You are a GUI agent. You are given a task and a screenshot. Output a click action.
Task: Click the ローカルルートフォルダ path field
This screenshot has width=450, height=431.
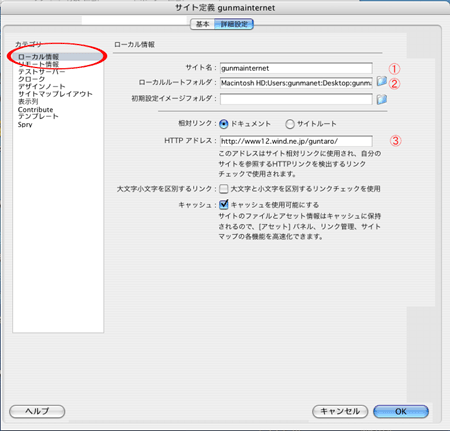[x=296, y=83]
